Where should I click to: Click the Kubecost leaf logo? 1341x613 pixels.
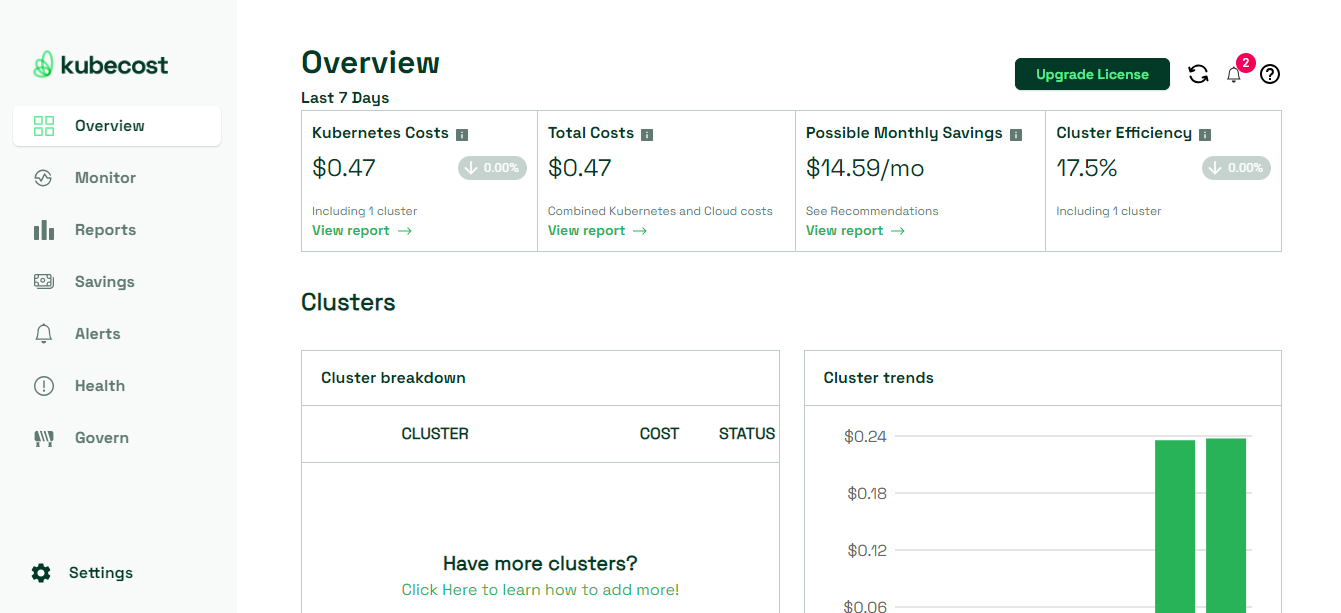(44, 64)
